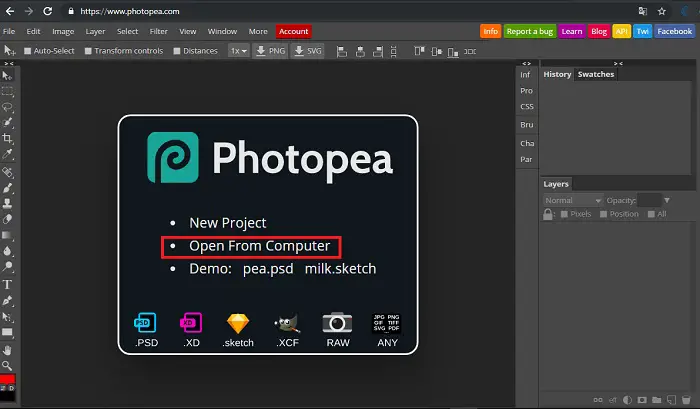Select the Crop tool
The width and height of the screenshot is (700, 409).
click(8, 138)
